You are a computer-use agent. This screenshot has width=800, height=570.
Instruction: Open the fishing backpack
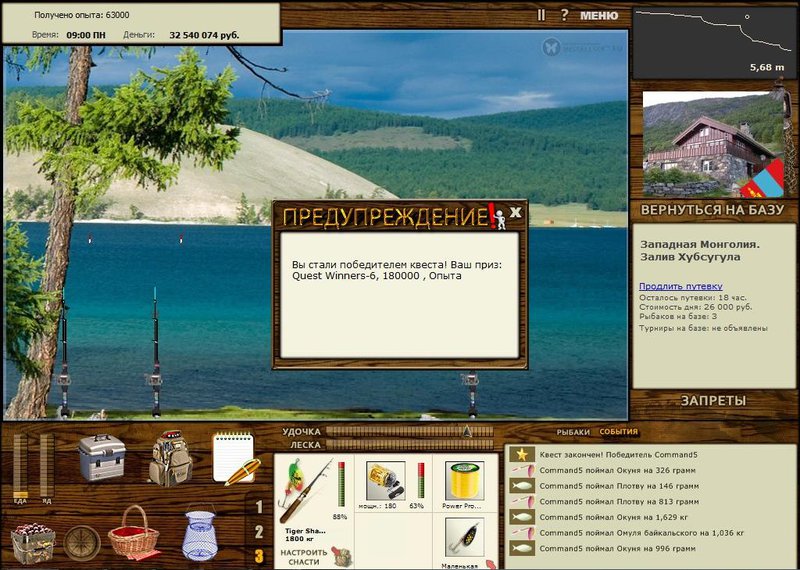pyautogui.click(x=170, y=458)
